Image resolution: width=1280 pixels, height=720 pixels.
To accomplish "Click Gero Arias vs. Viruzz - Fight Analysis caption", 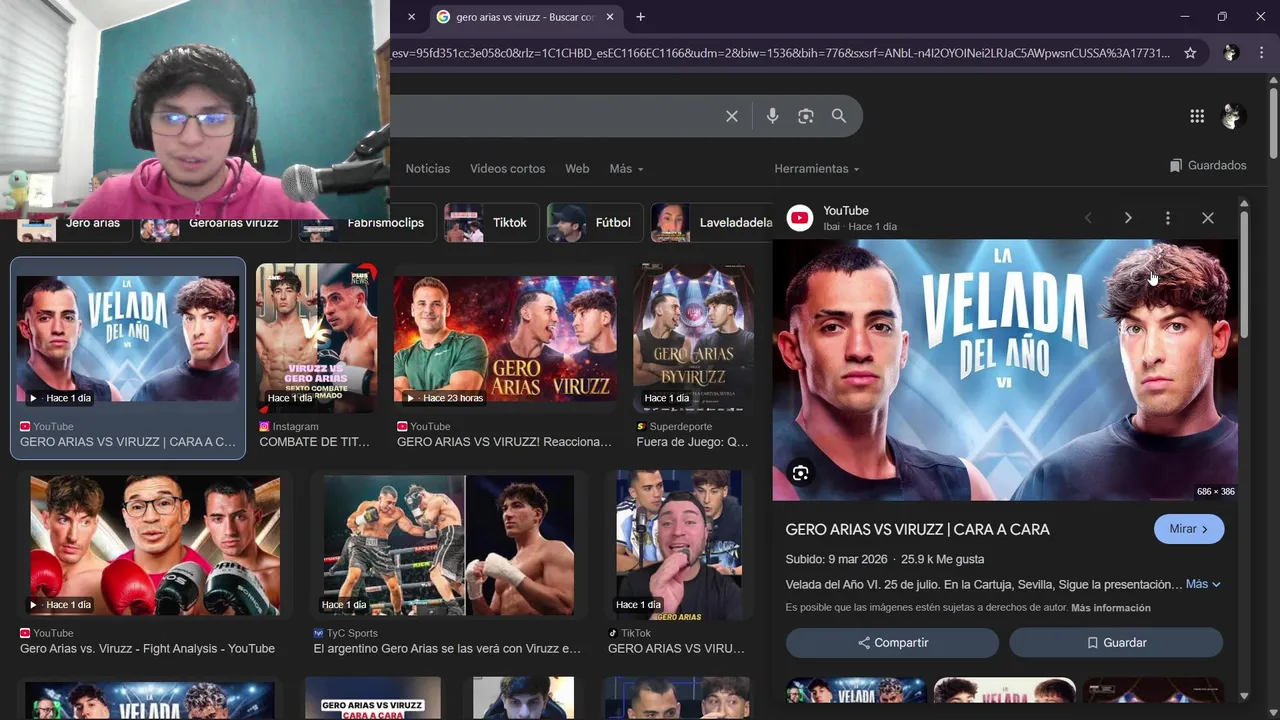I will click(147, 649).
